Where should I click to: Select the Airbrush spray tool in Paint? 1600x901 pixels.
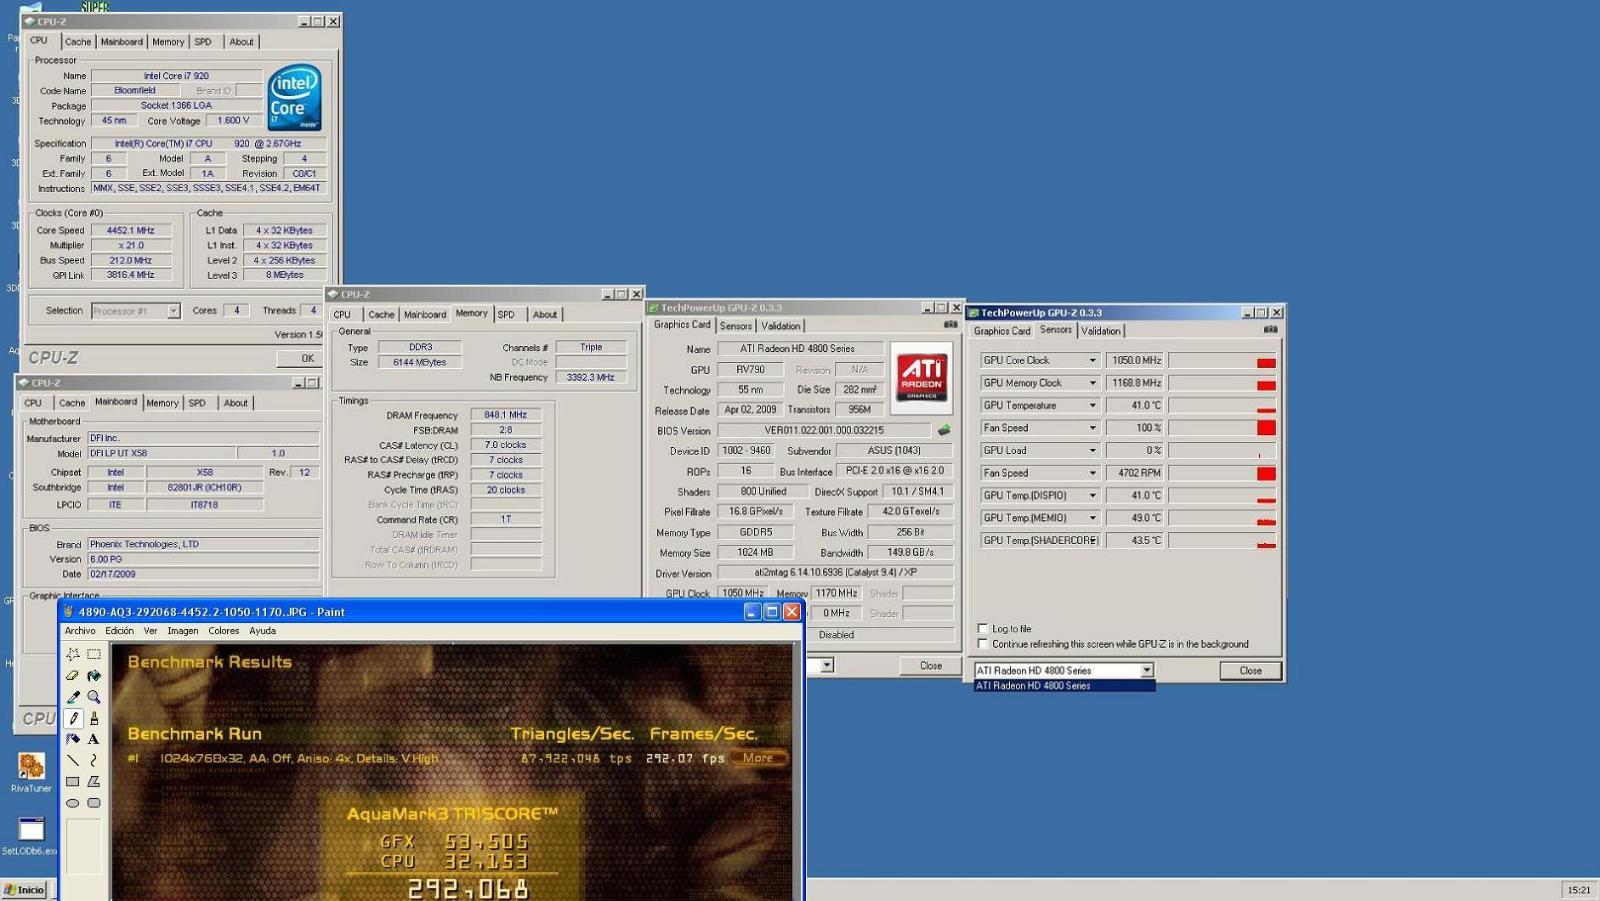tap(73, 739)
